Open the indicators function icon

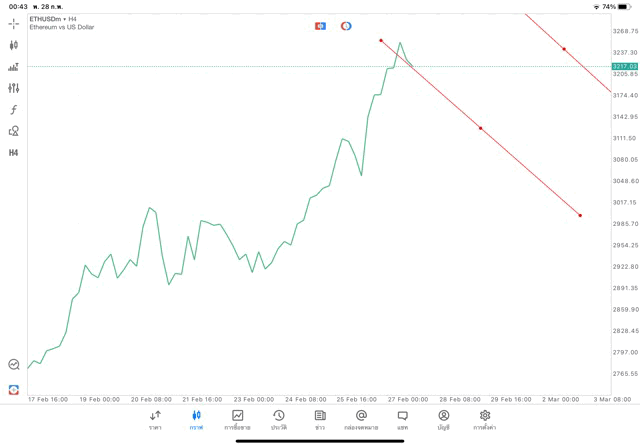pos(14,110)
